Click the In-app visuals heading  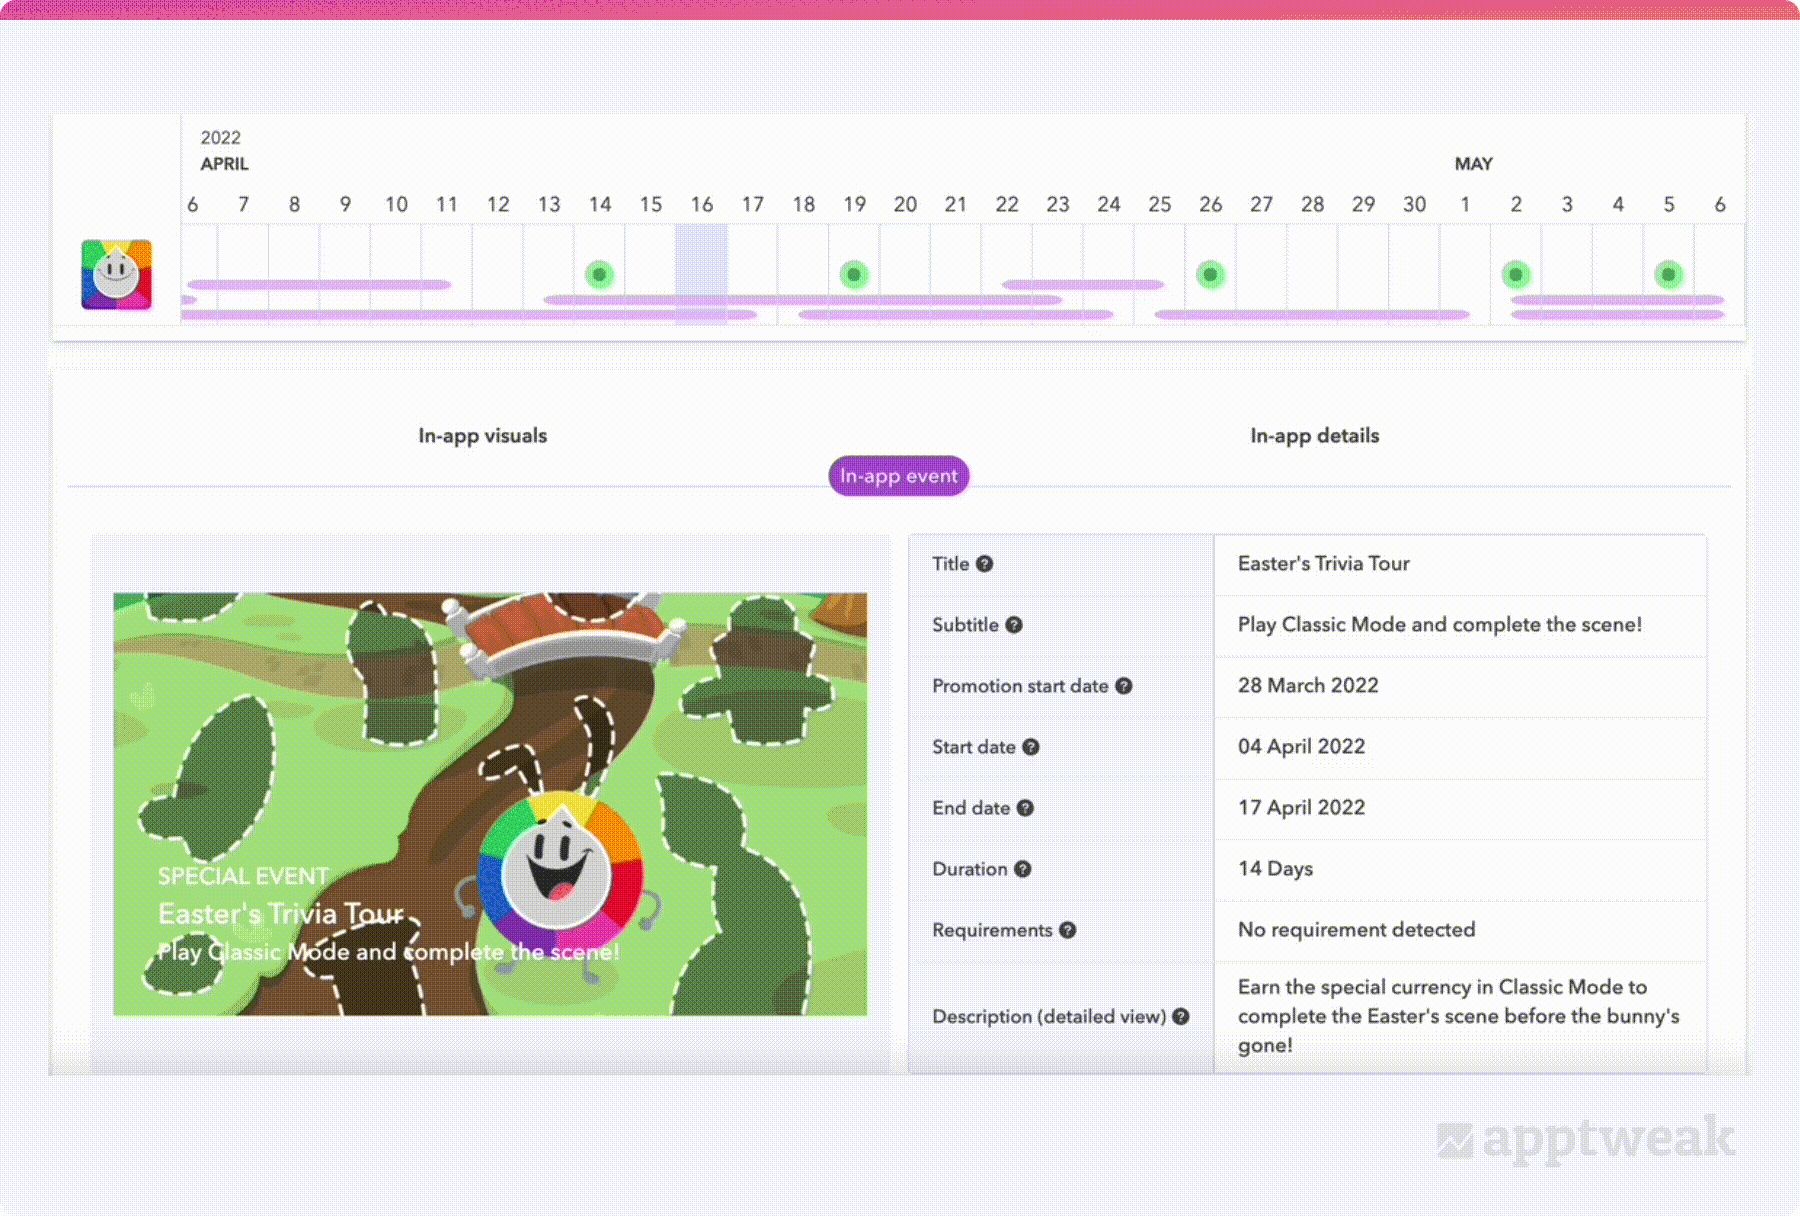(x=483, y=436)
